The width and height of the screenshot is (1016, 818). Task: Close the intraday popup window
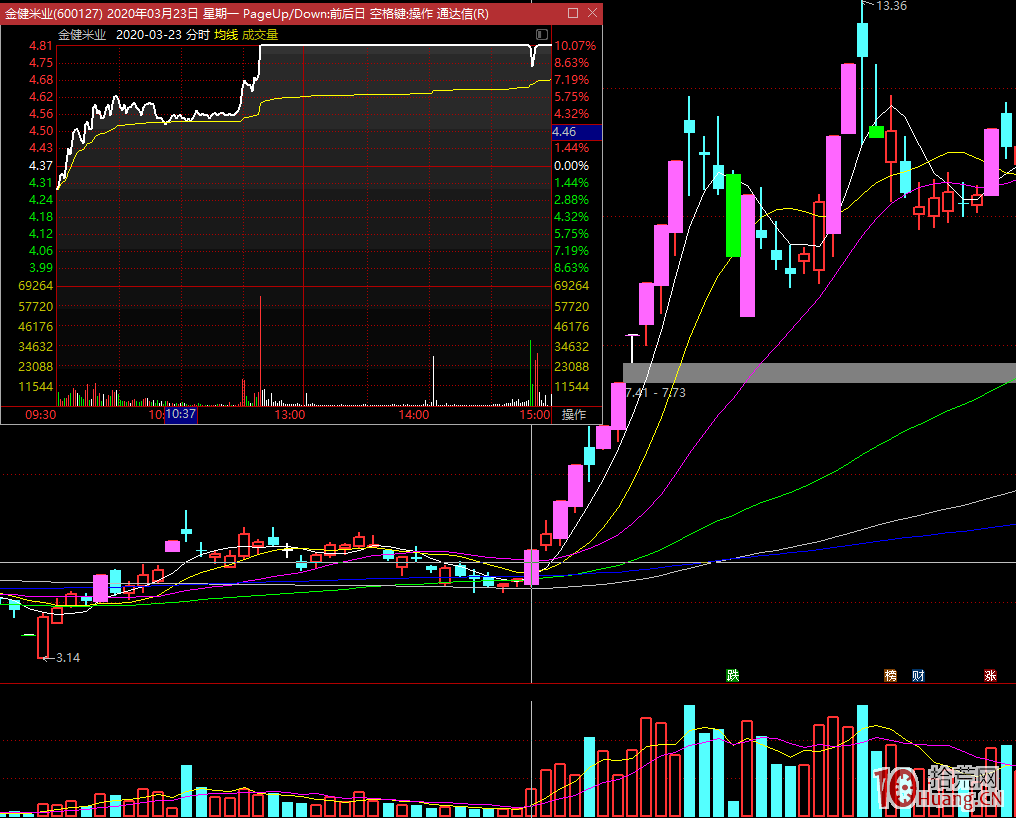[592, 13]
